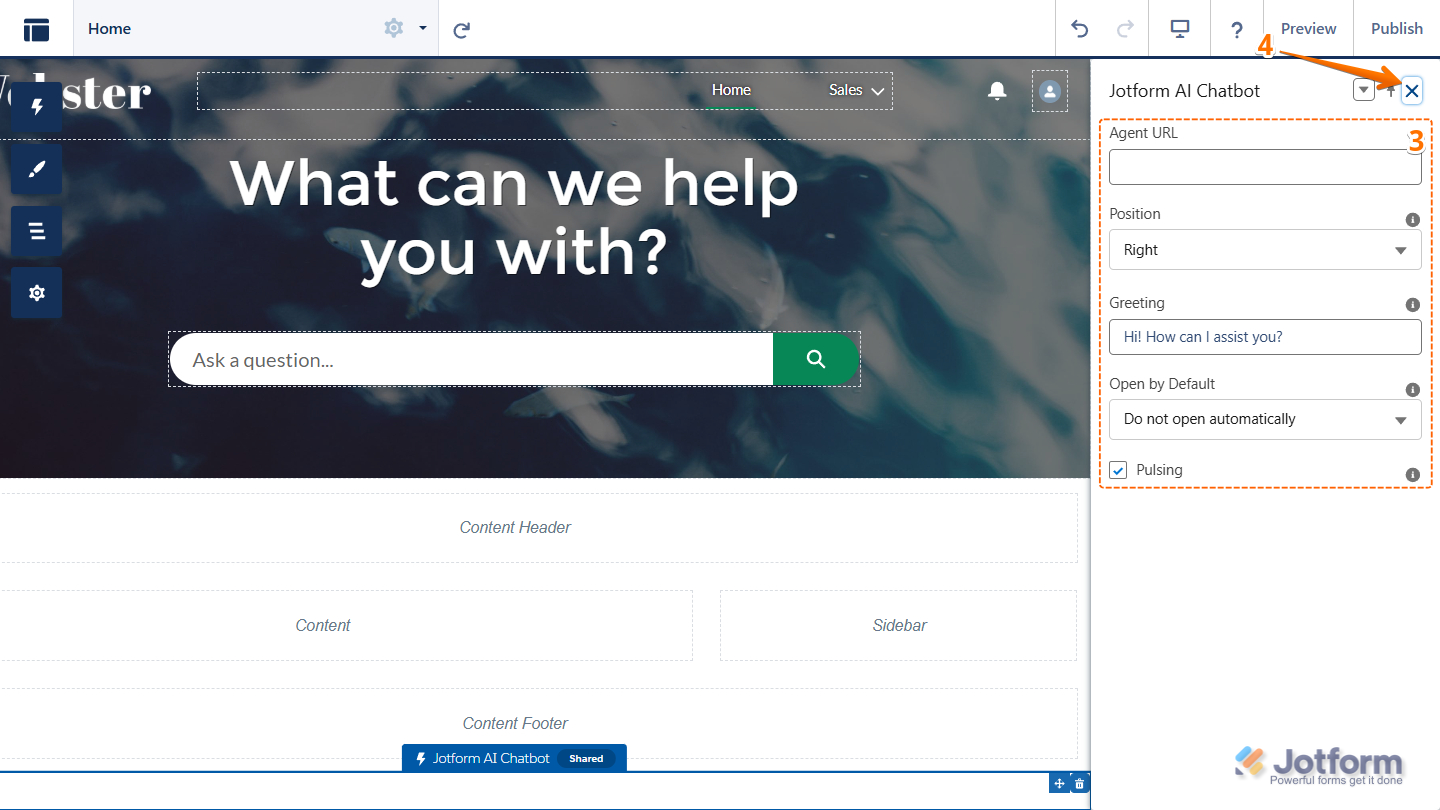The image size is (1440, 810).
Task: Open the desktop view mode icon
Action: (x=1180, y=29)
